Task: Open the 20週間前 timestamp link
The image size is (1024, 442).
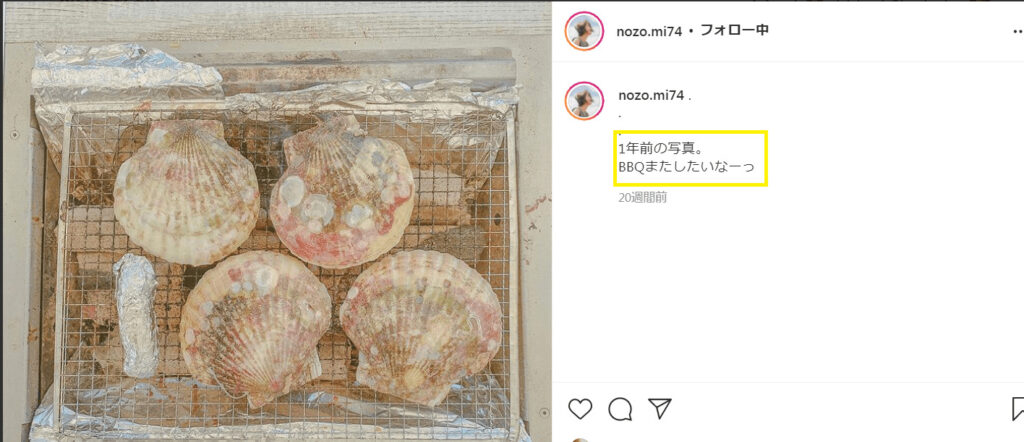Action: [x=643, y=198]
